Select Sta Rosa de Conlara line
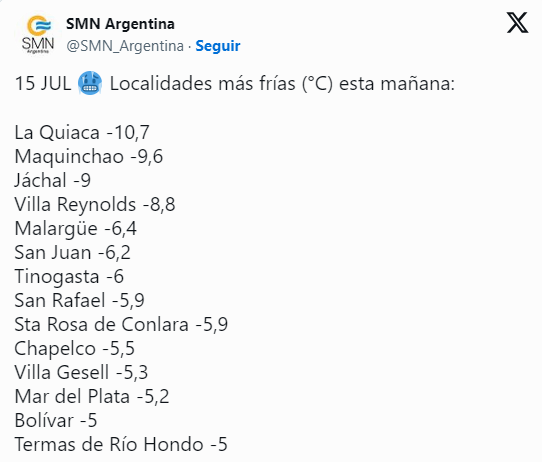 [121, 324]
